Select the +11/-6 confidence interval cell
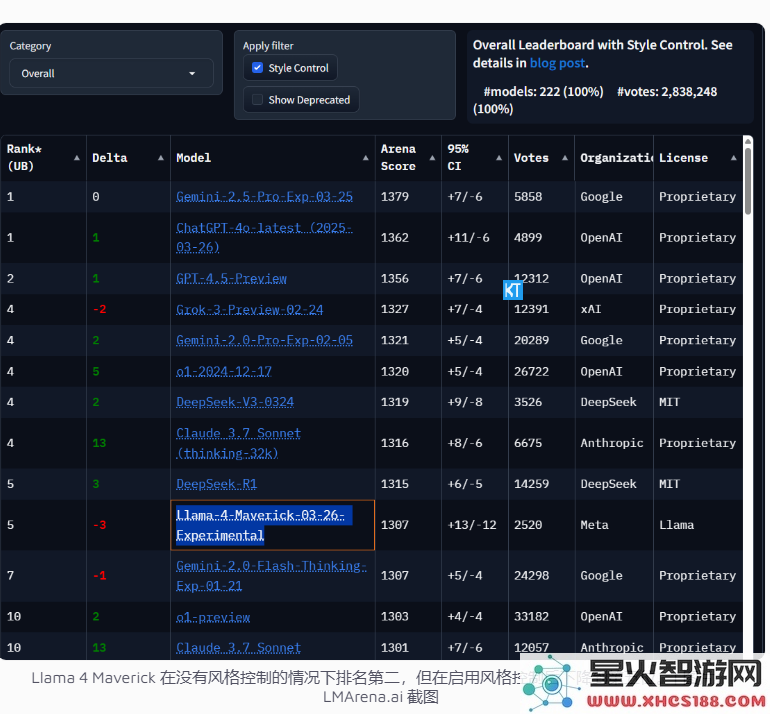 coord(475,237)
